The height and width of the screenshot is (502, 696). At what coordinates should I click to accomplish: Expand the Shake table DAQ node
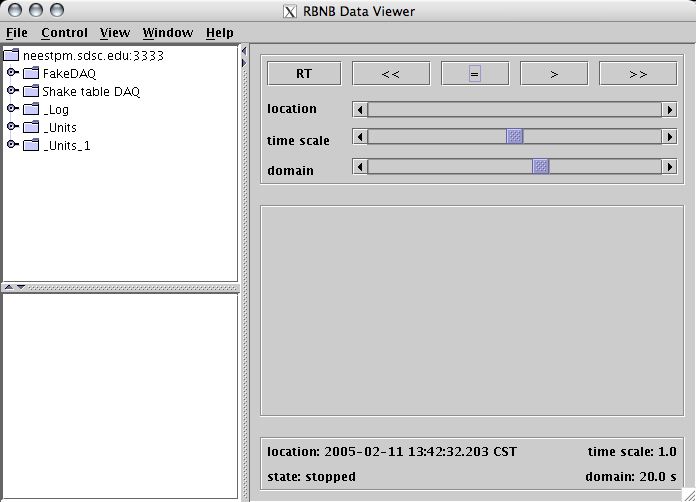(12, 91)
